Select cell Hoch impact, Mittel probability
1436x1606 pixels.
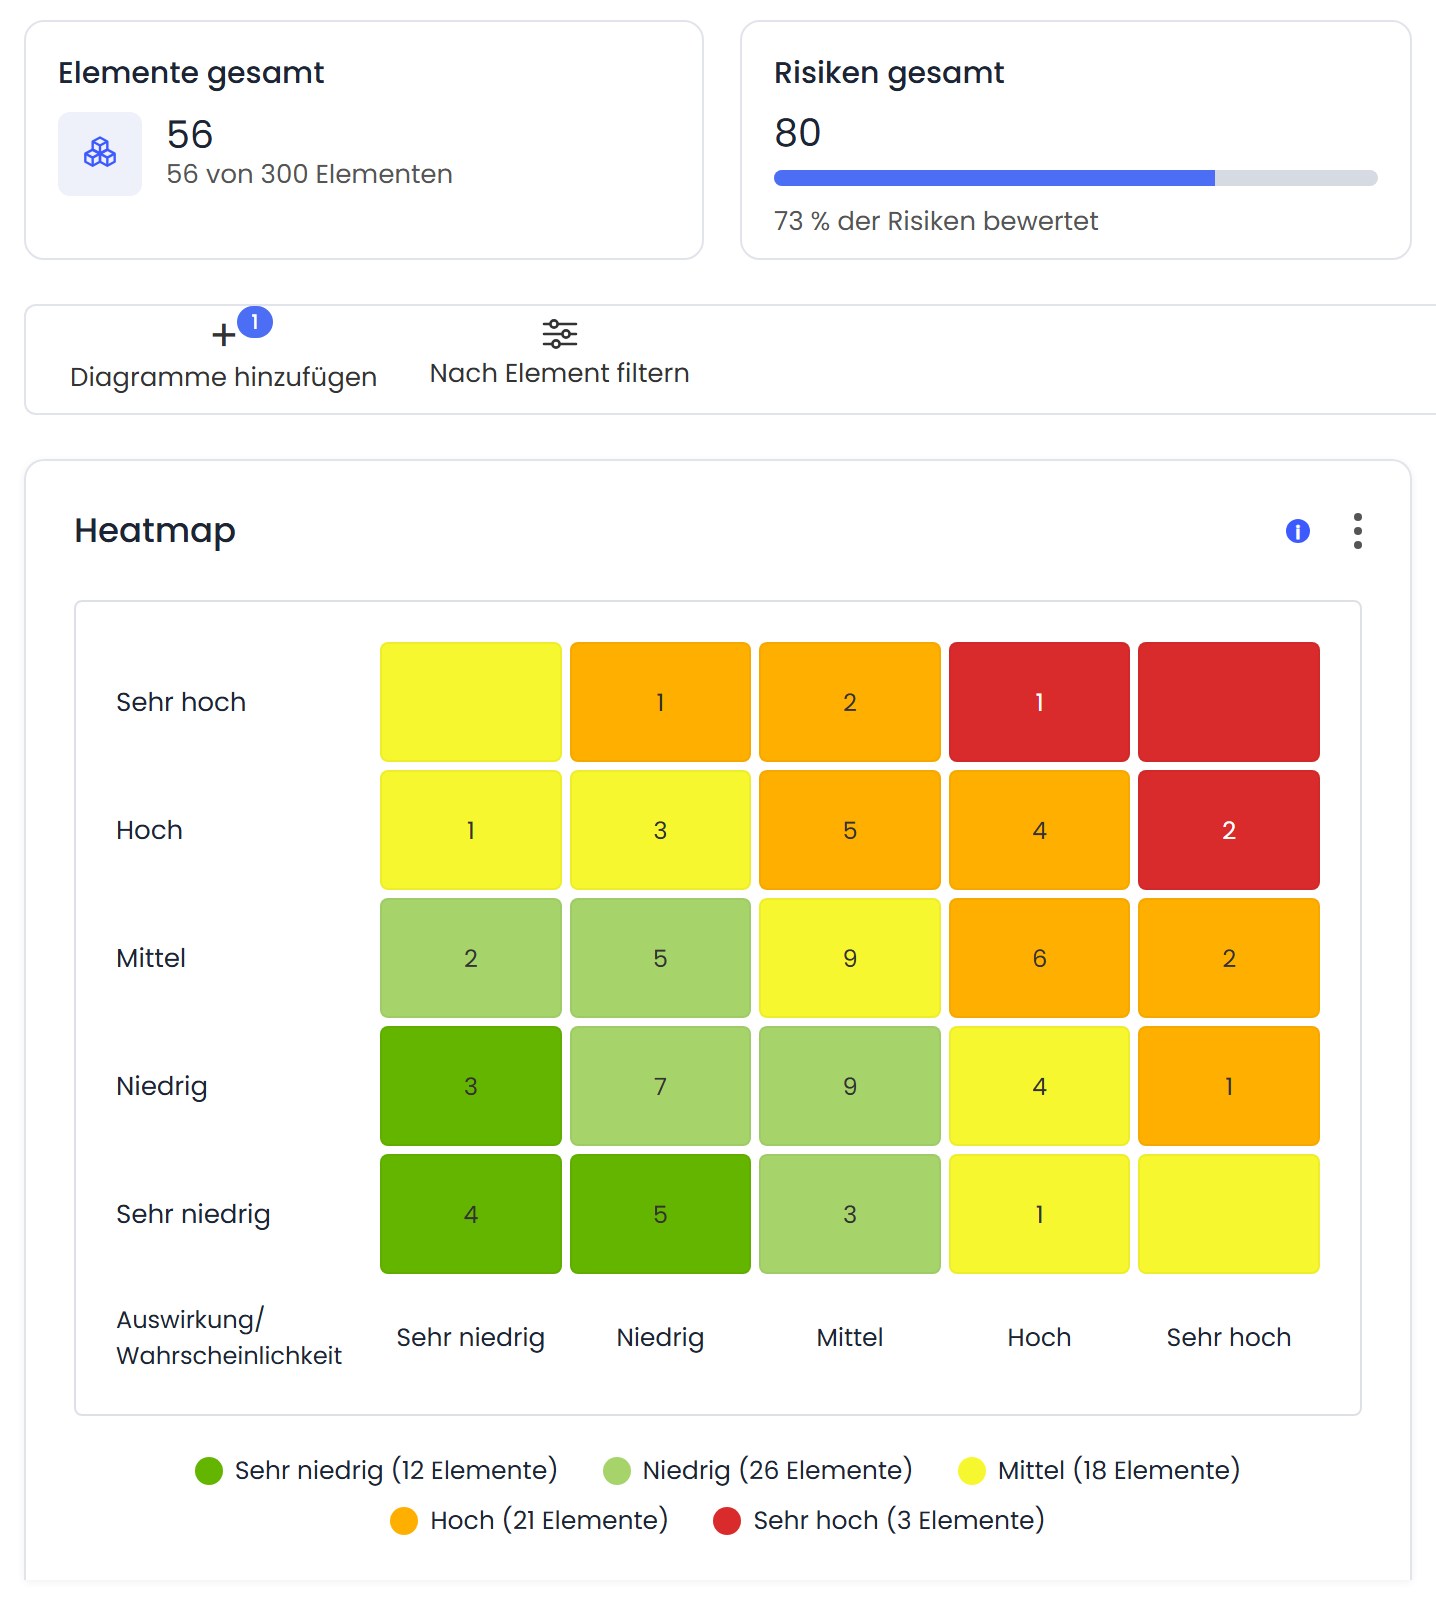pos(850,830)
